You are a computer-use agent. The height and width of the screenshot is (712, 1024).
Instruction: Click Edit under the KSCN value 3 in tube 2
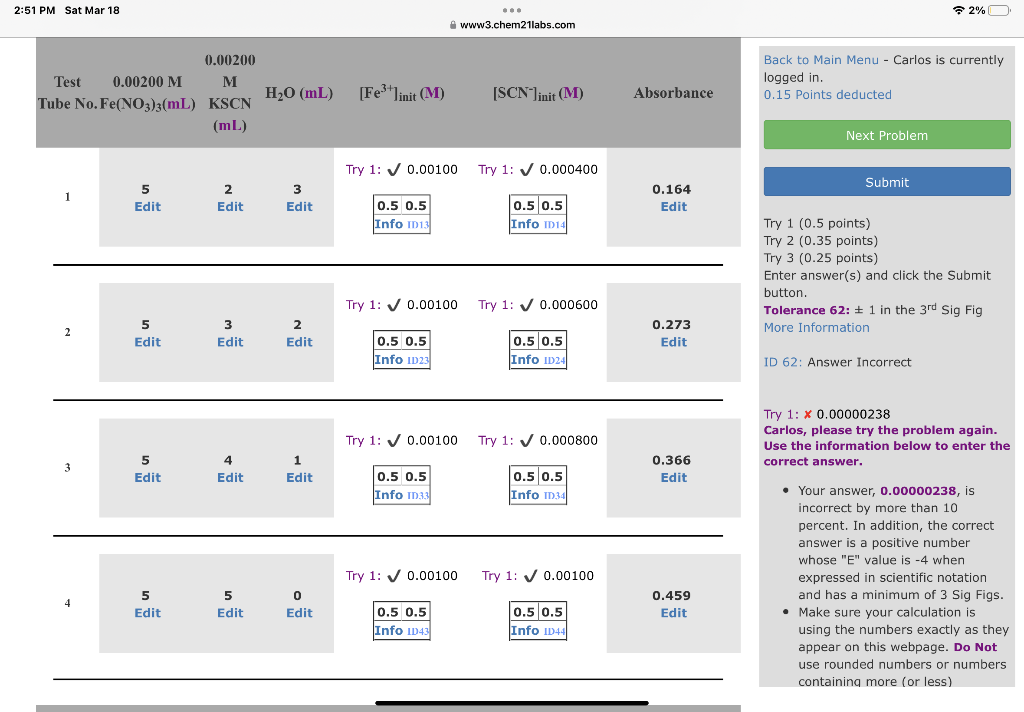point(228,341)
